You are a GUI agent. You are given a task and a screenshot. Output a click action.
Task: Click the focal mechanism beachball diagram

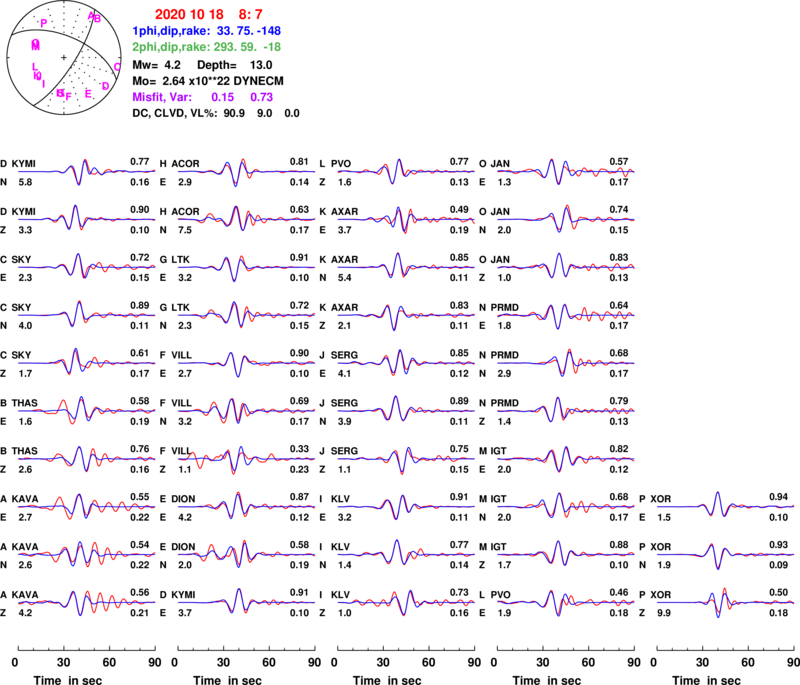64,58
